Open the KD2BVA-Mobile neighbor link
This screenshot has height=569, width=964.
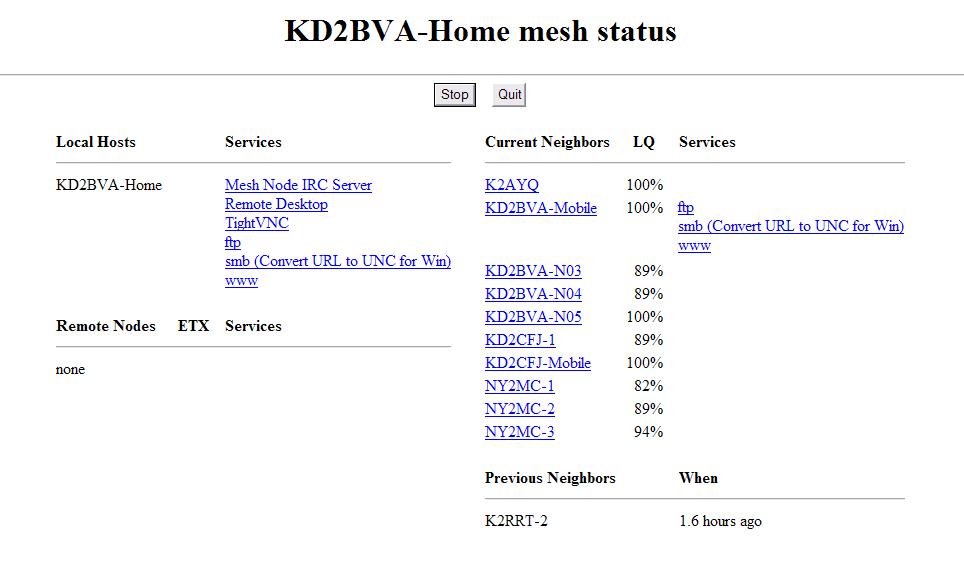[540, 208]
